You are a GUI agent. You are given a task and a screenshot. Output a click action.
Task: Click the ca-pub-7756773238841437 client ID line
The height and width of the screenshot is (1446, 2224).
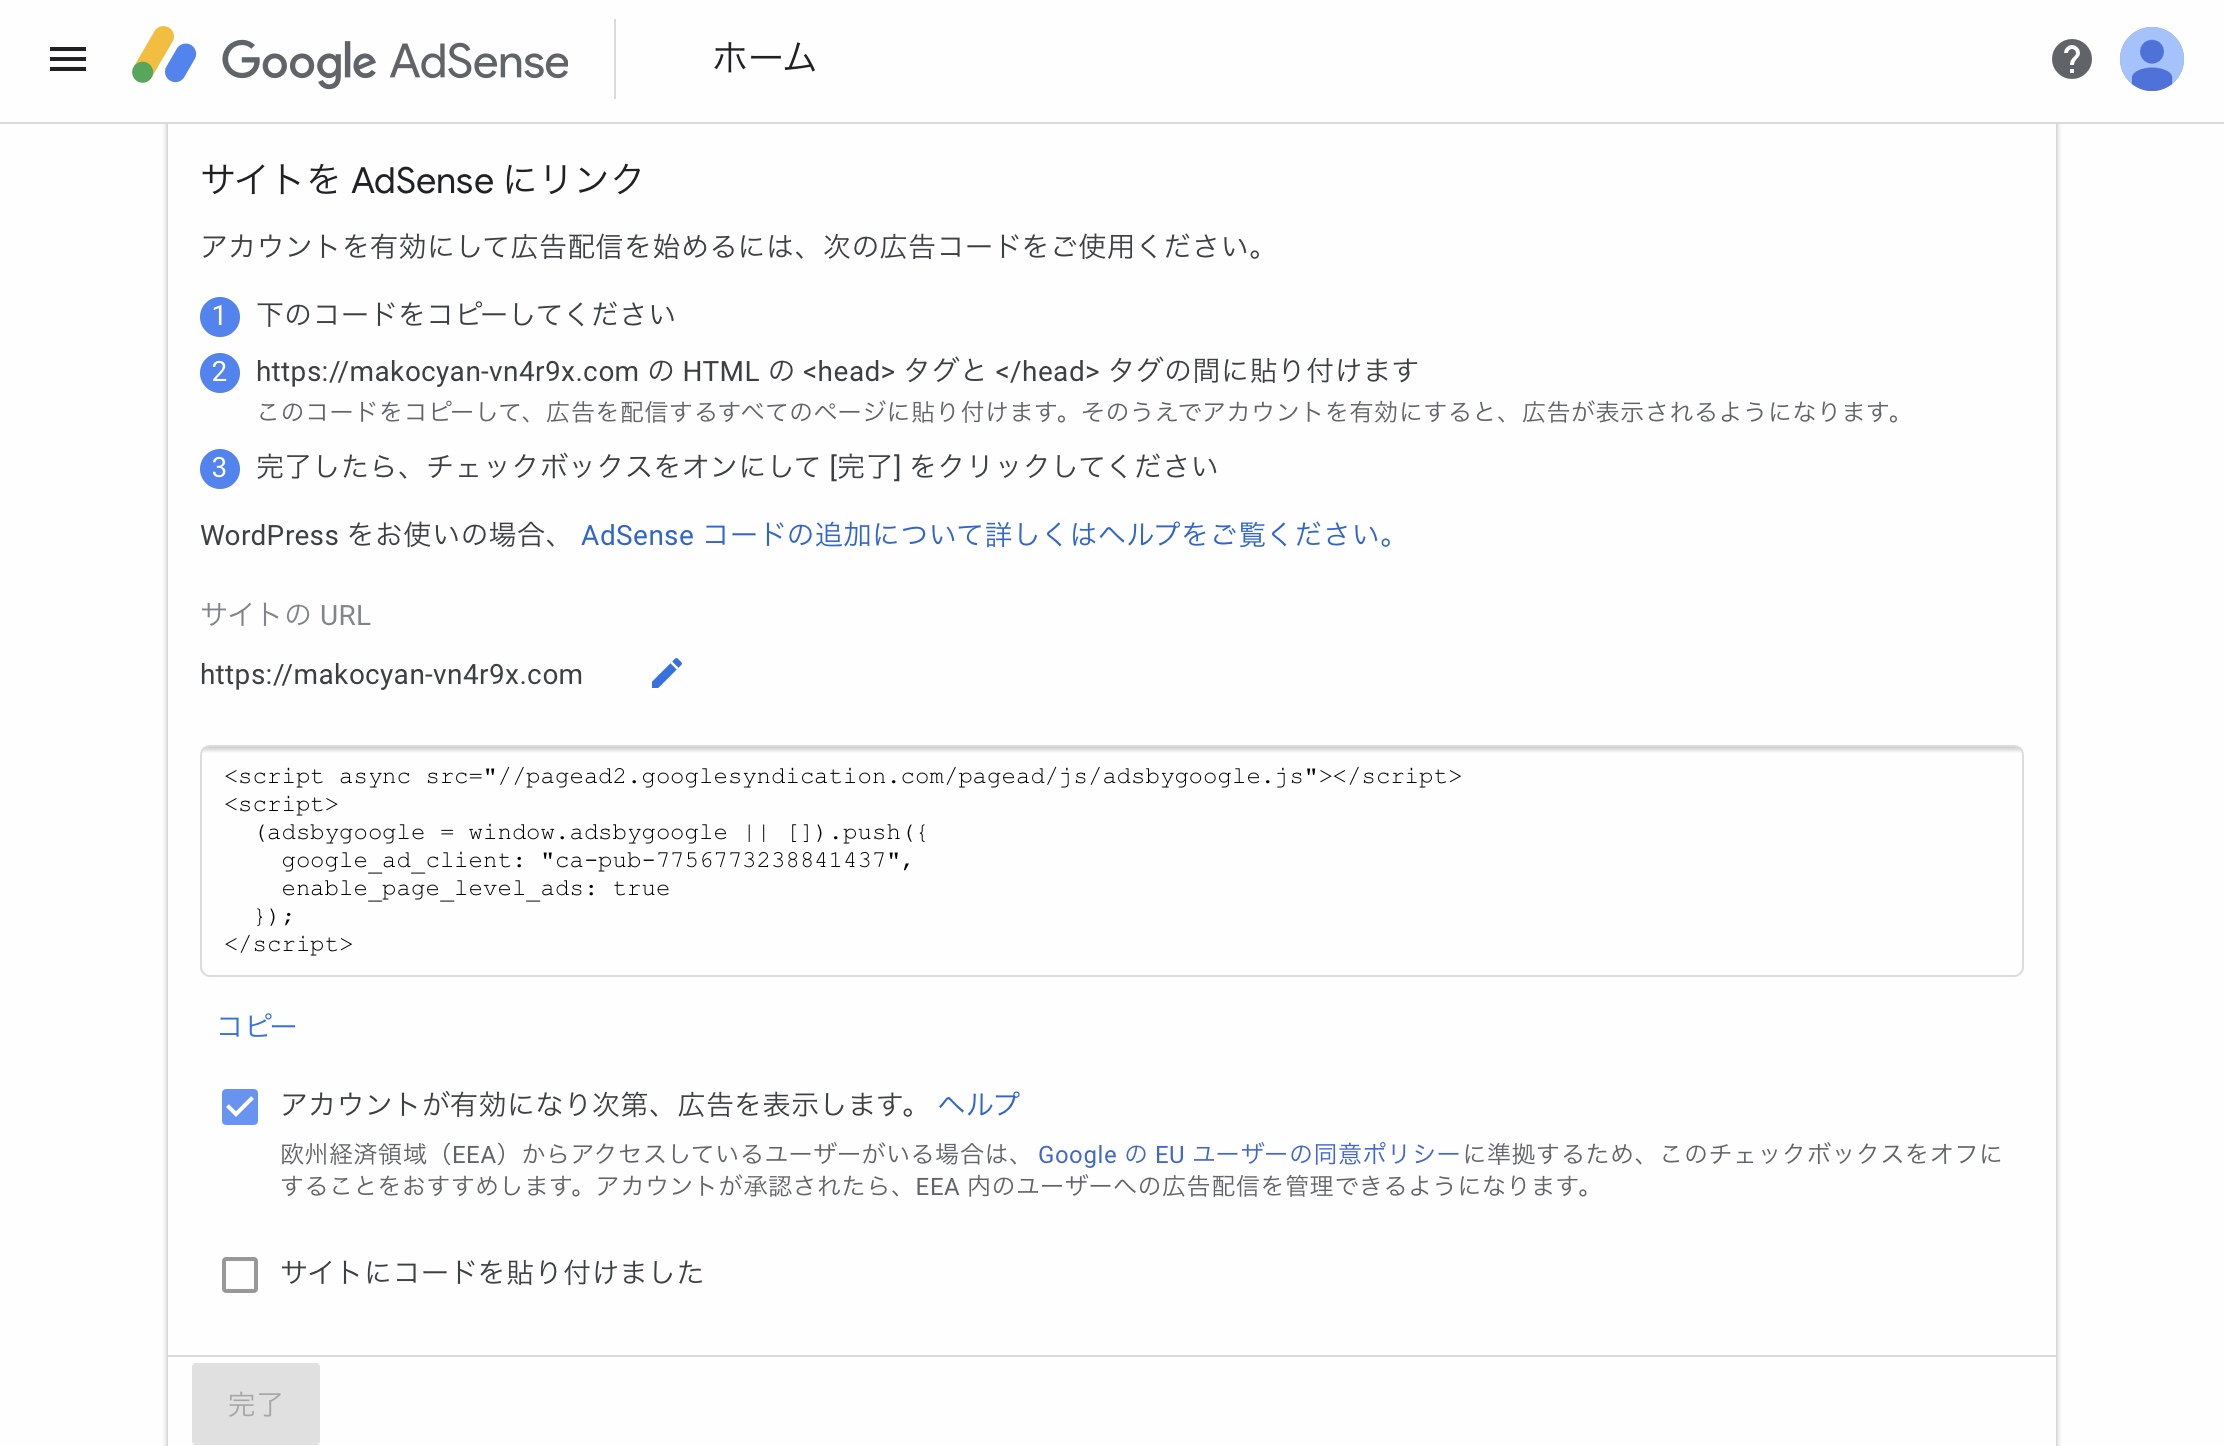[x=597, y=860]
